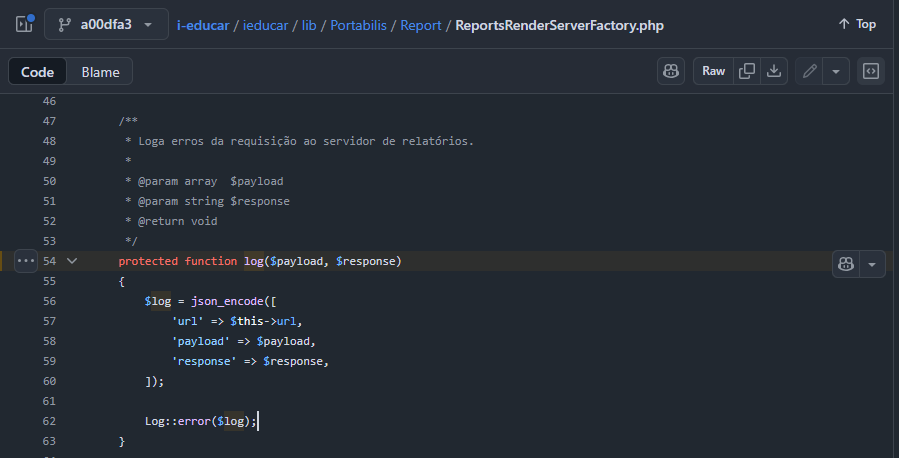
Task: Open the a00dfa3 branch selector dropdown
Action: tap(107, 24)
